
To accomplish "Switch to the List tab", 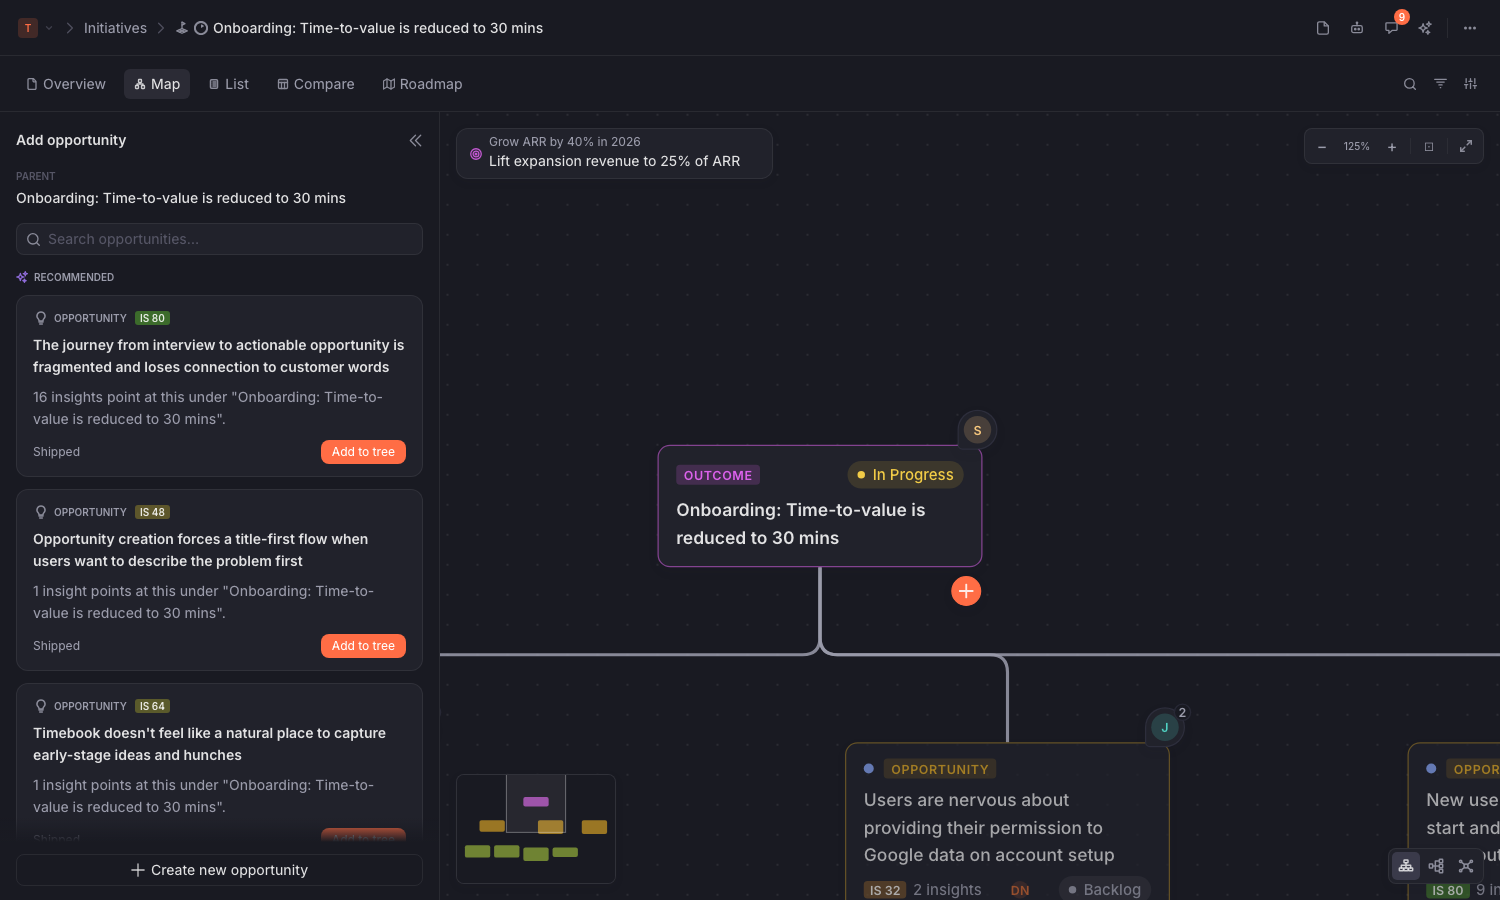I will pos(228,84).
